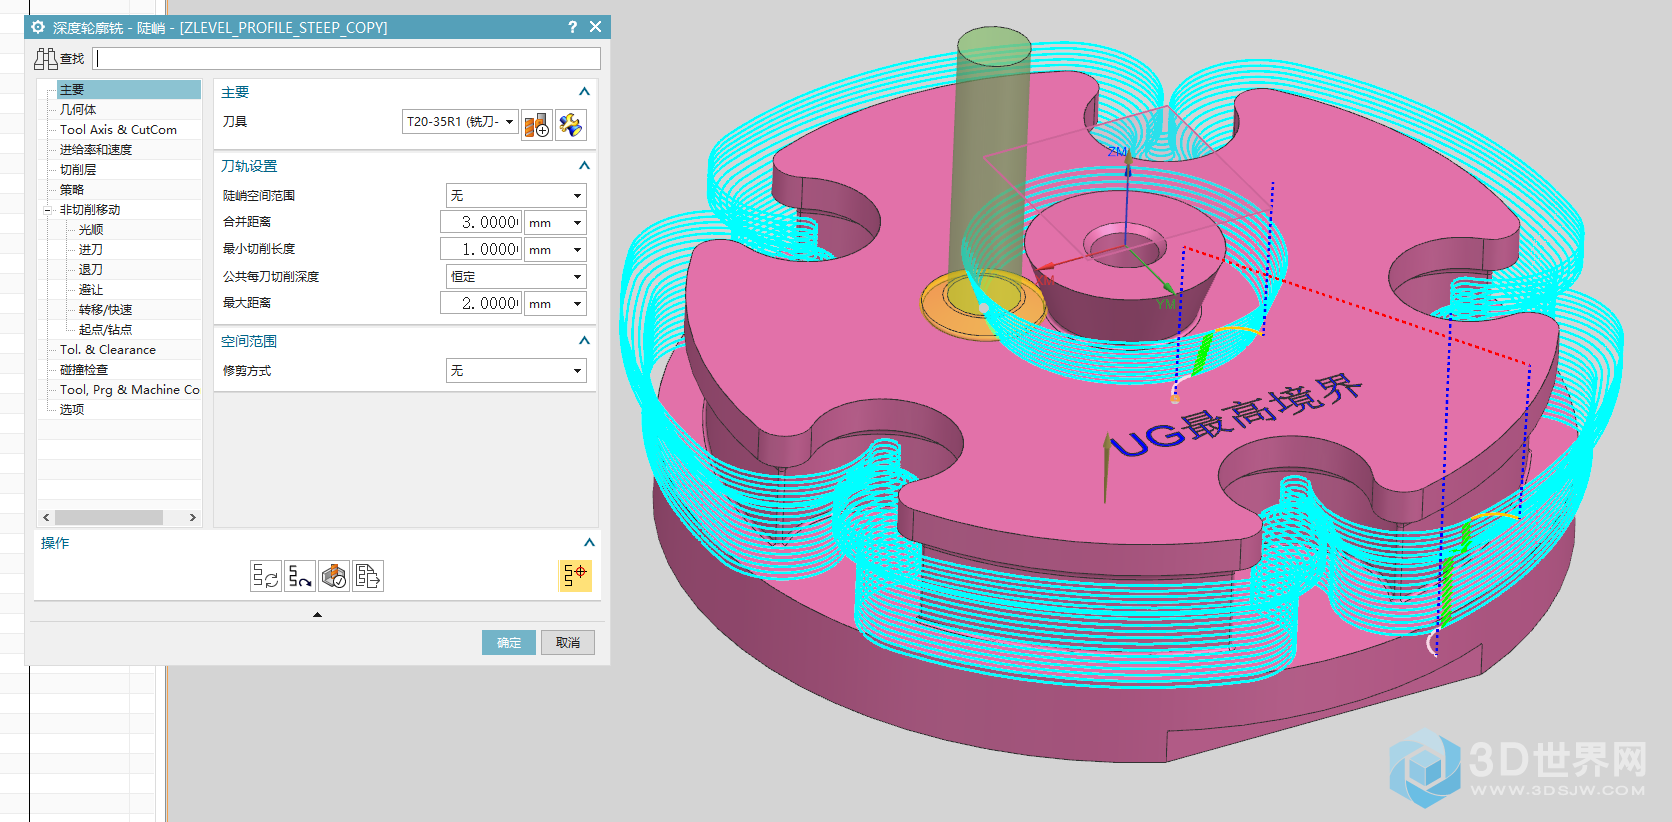The width and height of the screenshot is (1672, 822).
Task: Click the tree horizontal scrollbar thumb
Action: (x=109, y=518)
